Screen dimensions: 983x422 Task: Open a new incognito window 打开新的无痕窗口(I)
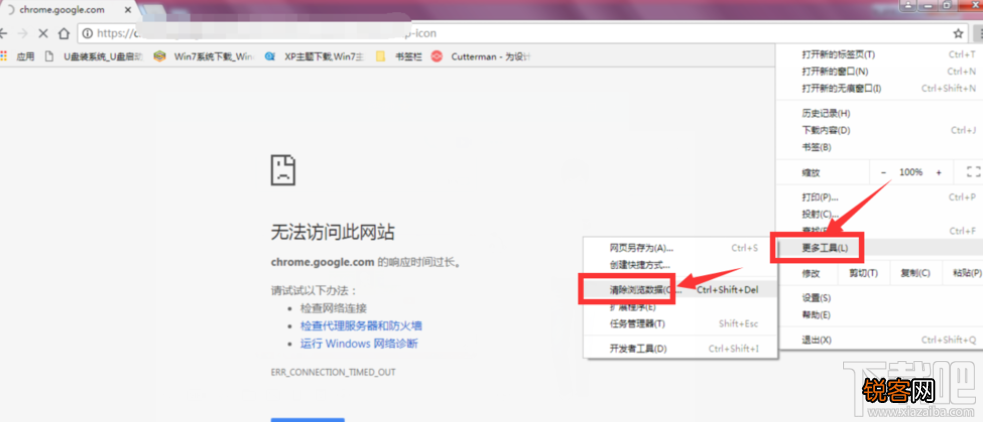pyautogui.click(x=878, y=88)
